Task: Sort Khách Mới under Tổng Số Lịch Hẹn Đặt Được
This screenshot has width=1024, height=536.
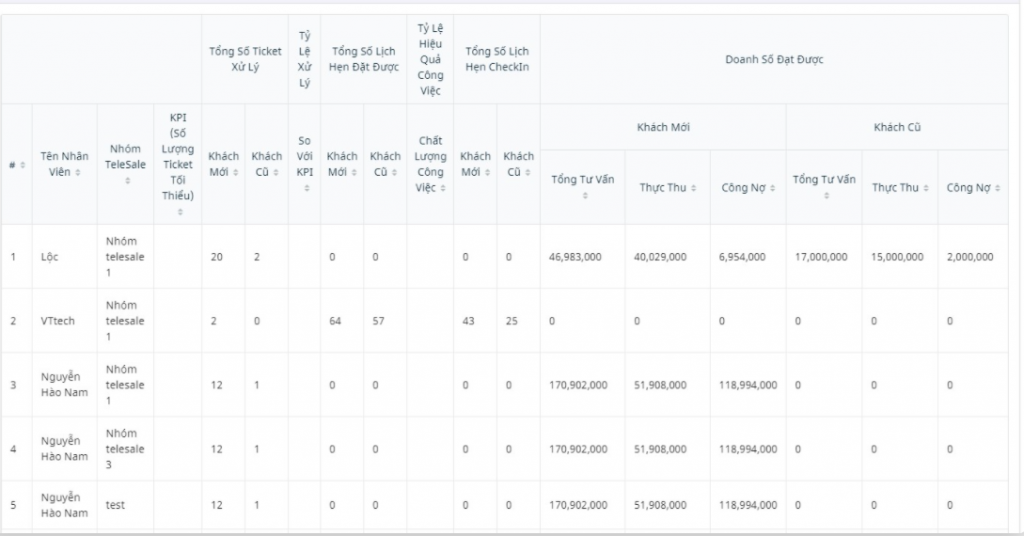Action: point(356,173)
